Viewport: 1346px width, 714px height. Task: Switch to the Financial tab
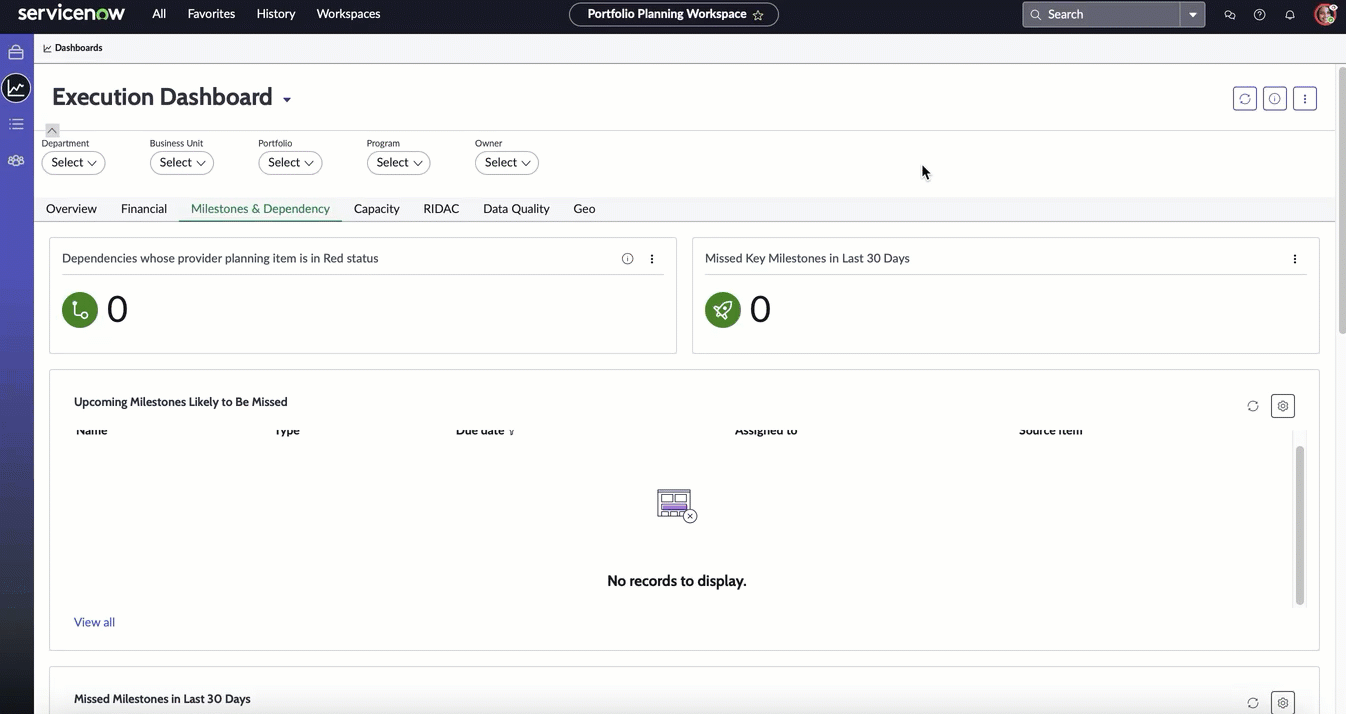(144, 209)
